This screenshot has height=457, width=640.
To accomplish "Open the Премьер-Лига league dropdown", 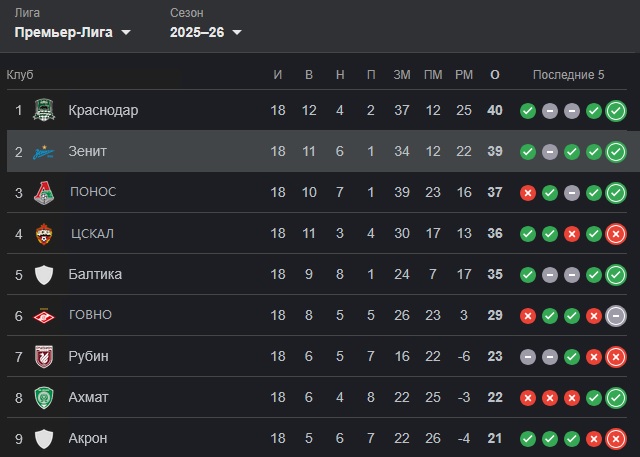I will coord(73,32).
